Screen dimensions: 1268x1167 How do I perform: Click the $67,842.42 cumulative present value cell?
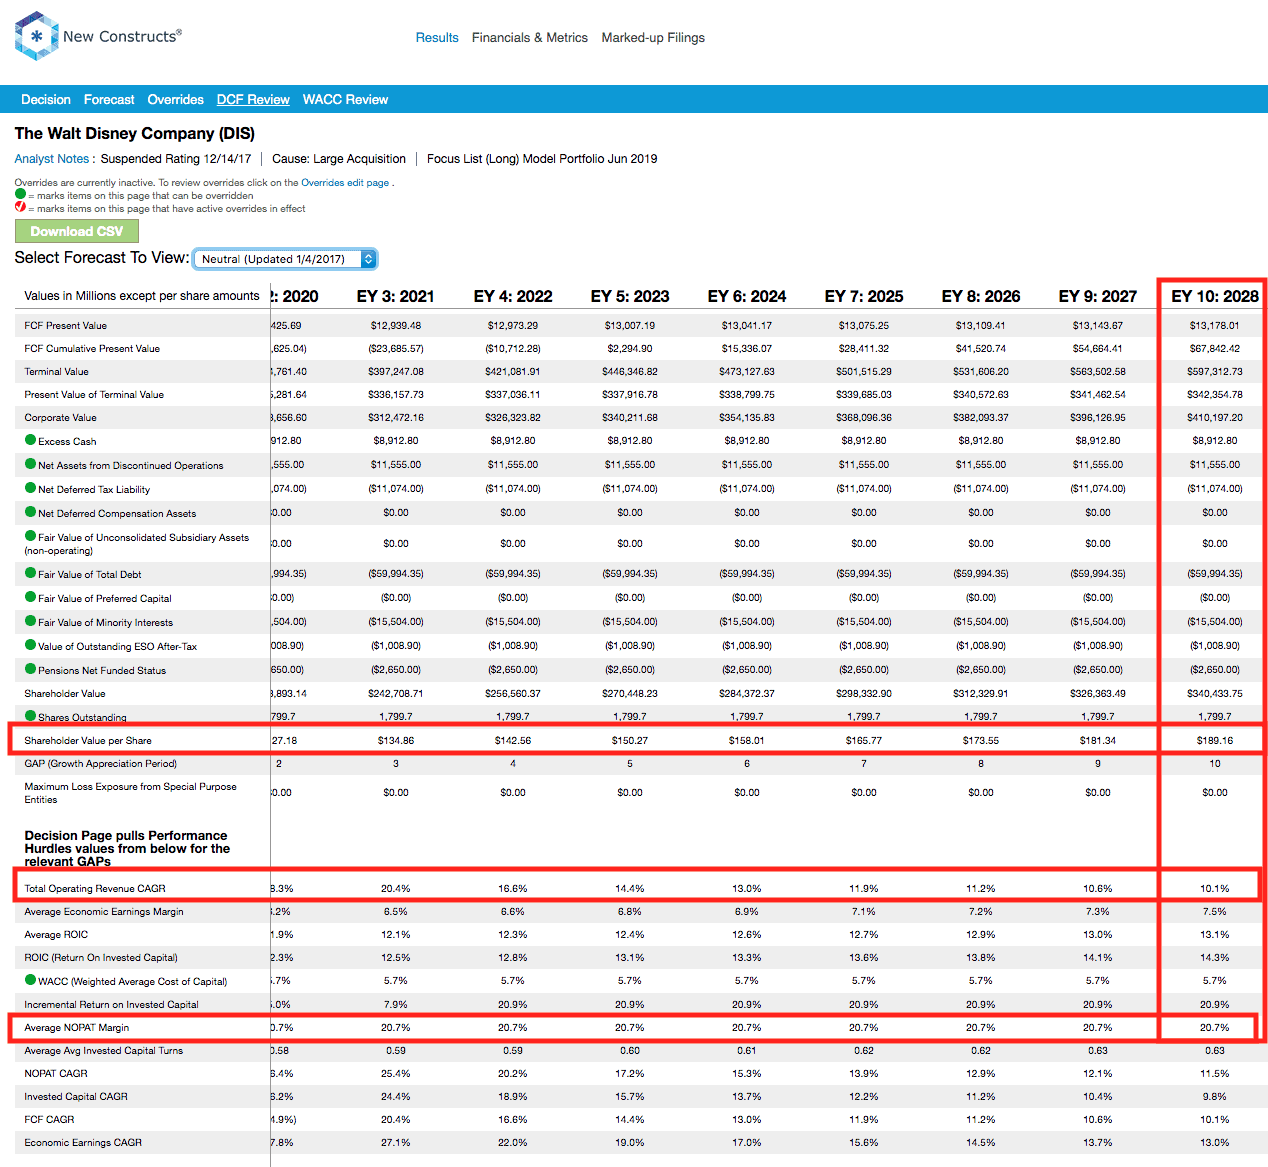[x=1215, y=349]
